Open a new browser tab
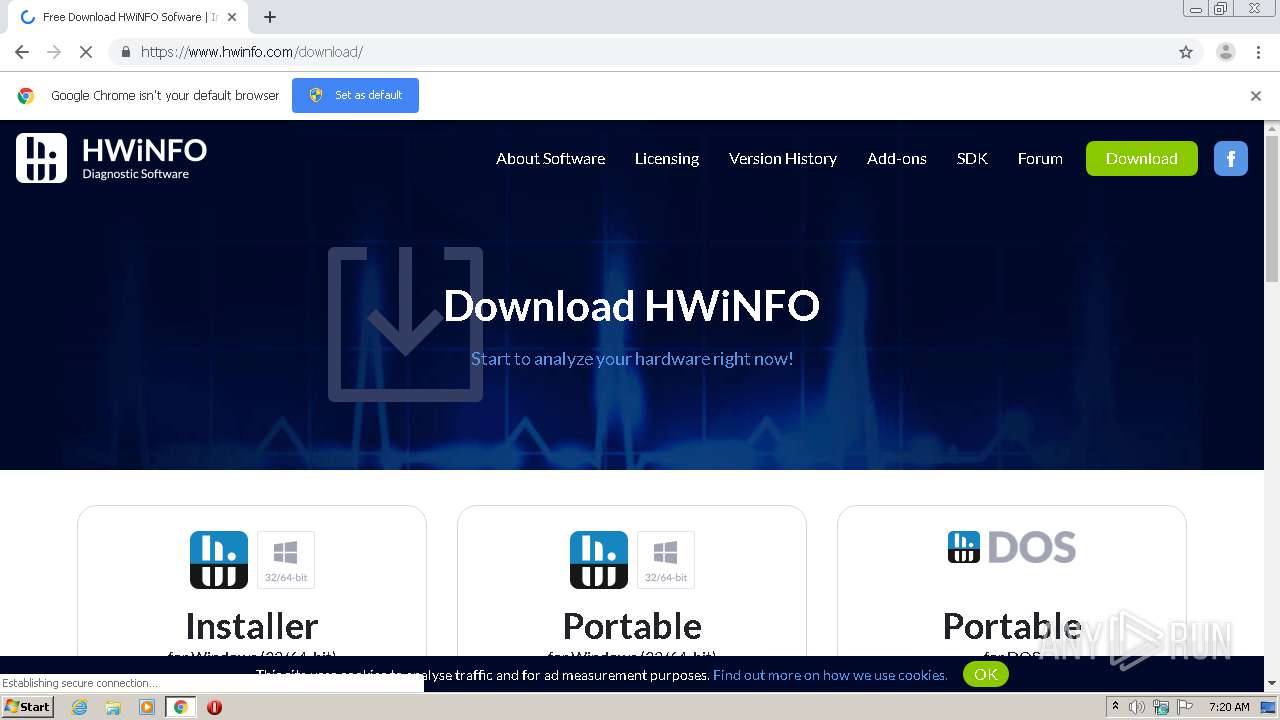 pyautogui.click(x=270, y=17)
